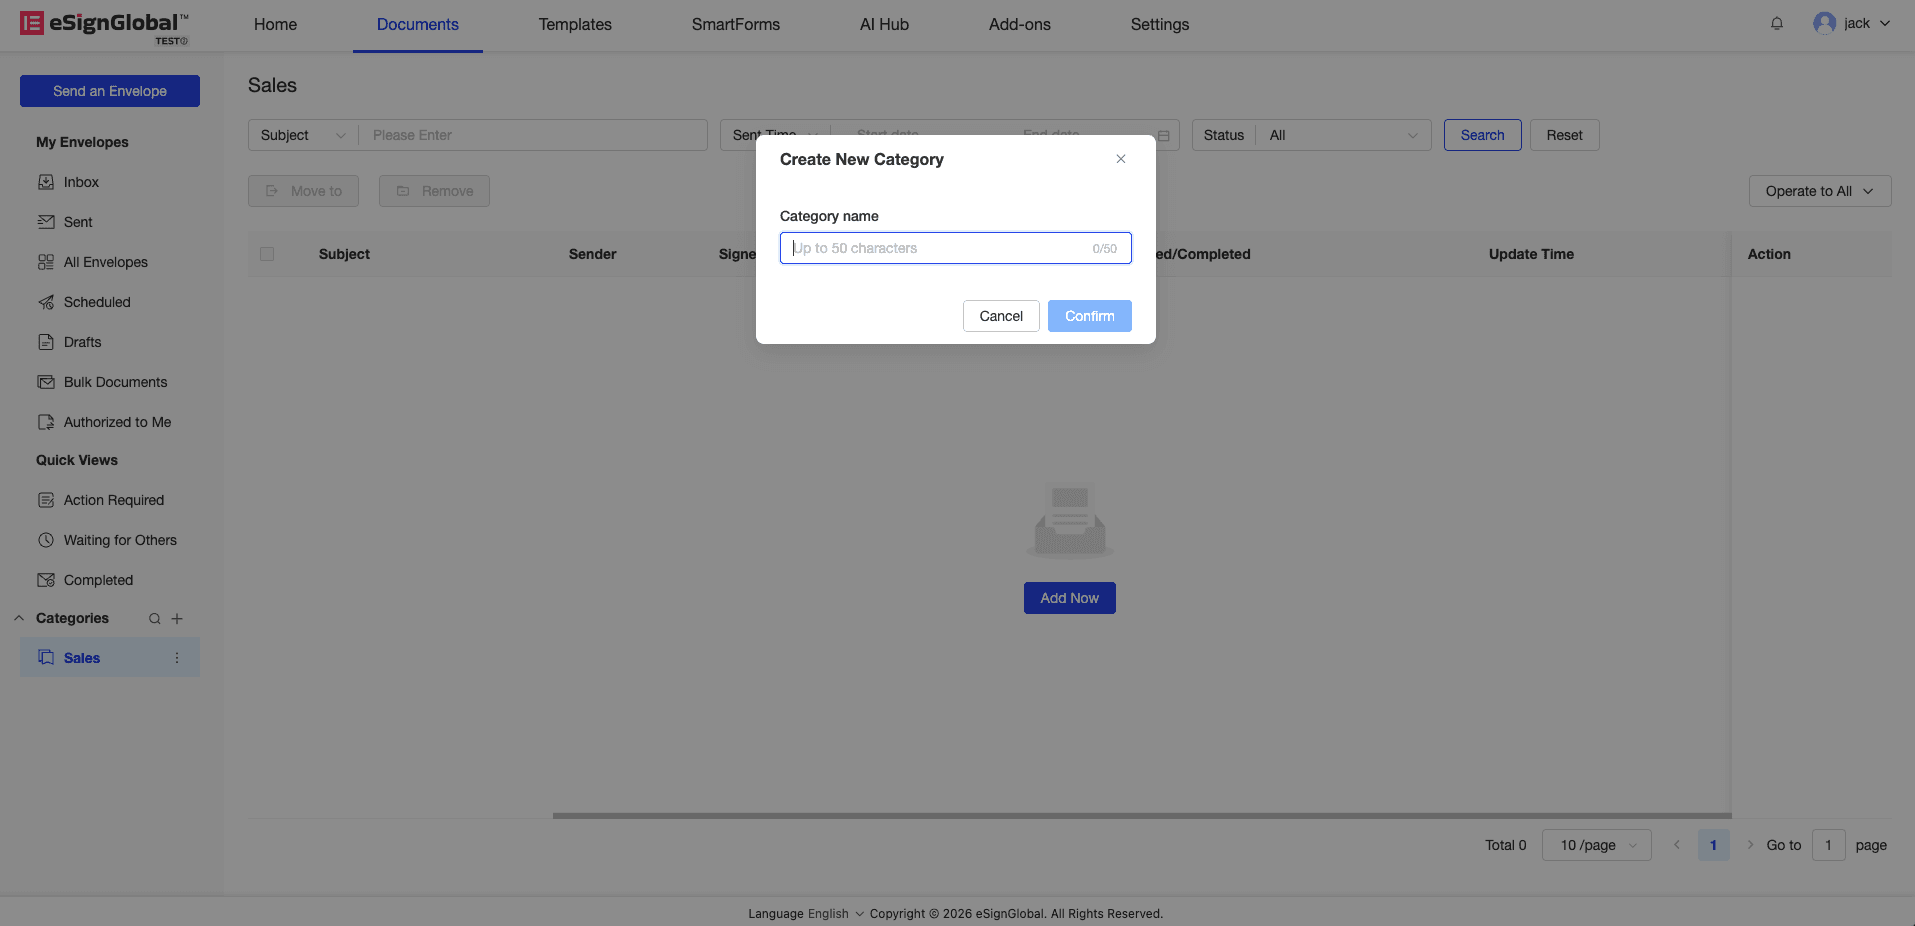Toggle the select-all checkbox in table header

point(267,254)
